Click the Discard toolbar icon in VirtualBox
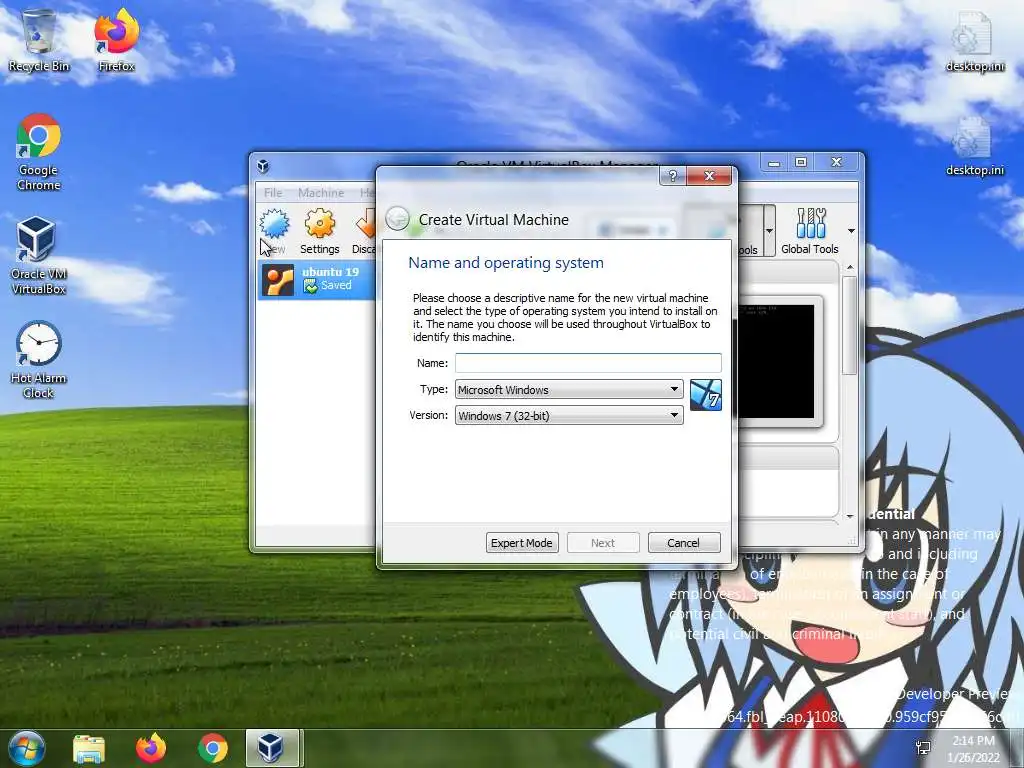This screenshot has width=1024, height=768. coord(364,231)
